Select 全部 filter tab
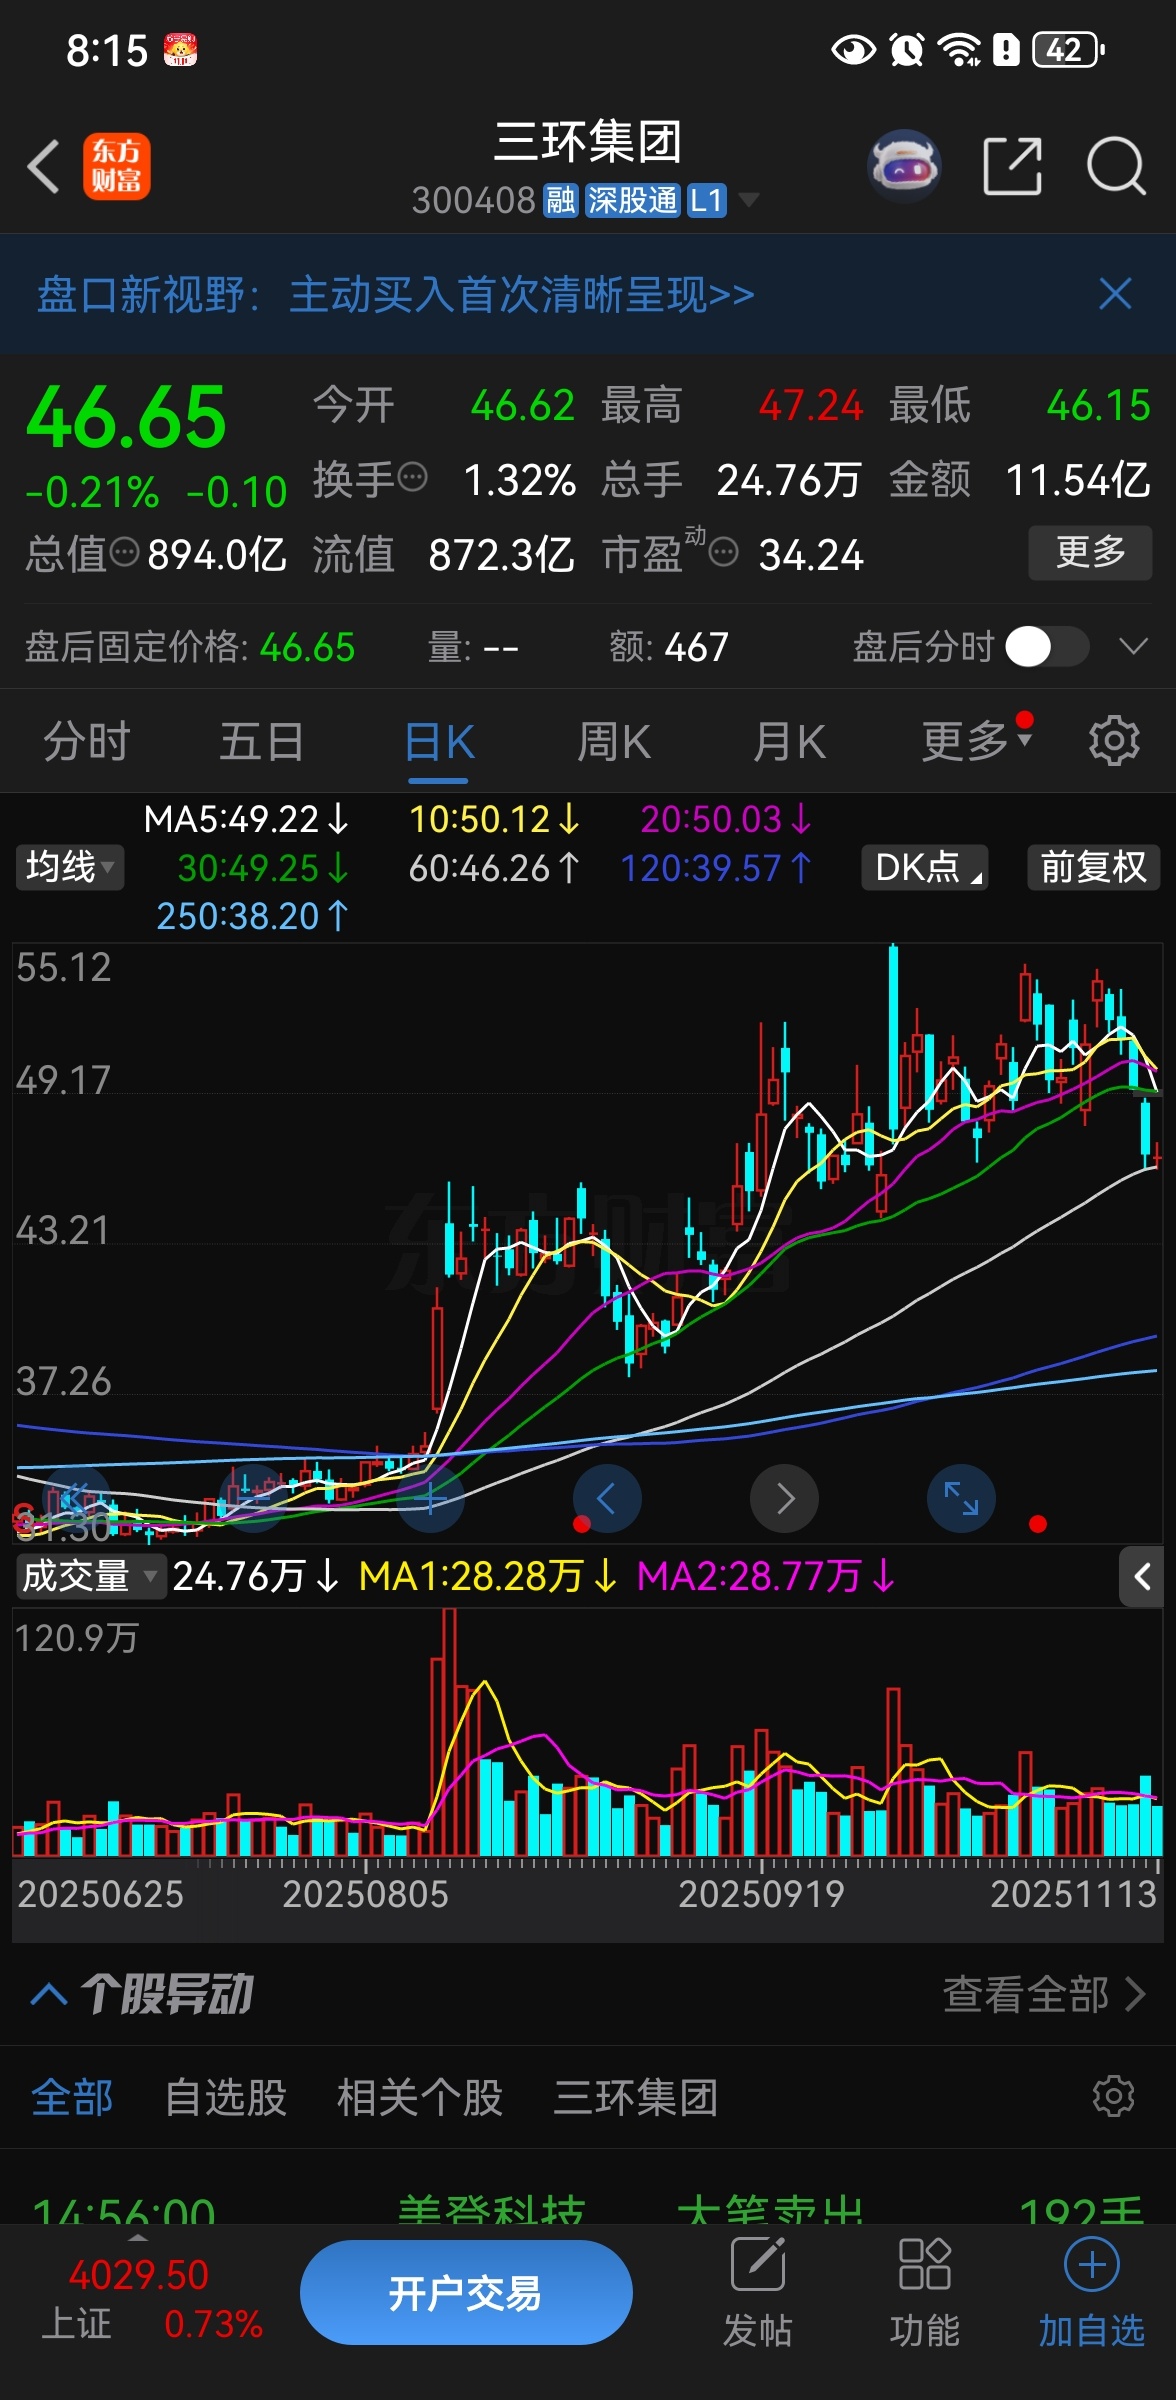This screenshot has width=1176, height=2400. coord(72,2097)
